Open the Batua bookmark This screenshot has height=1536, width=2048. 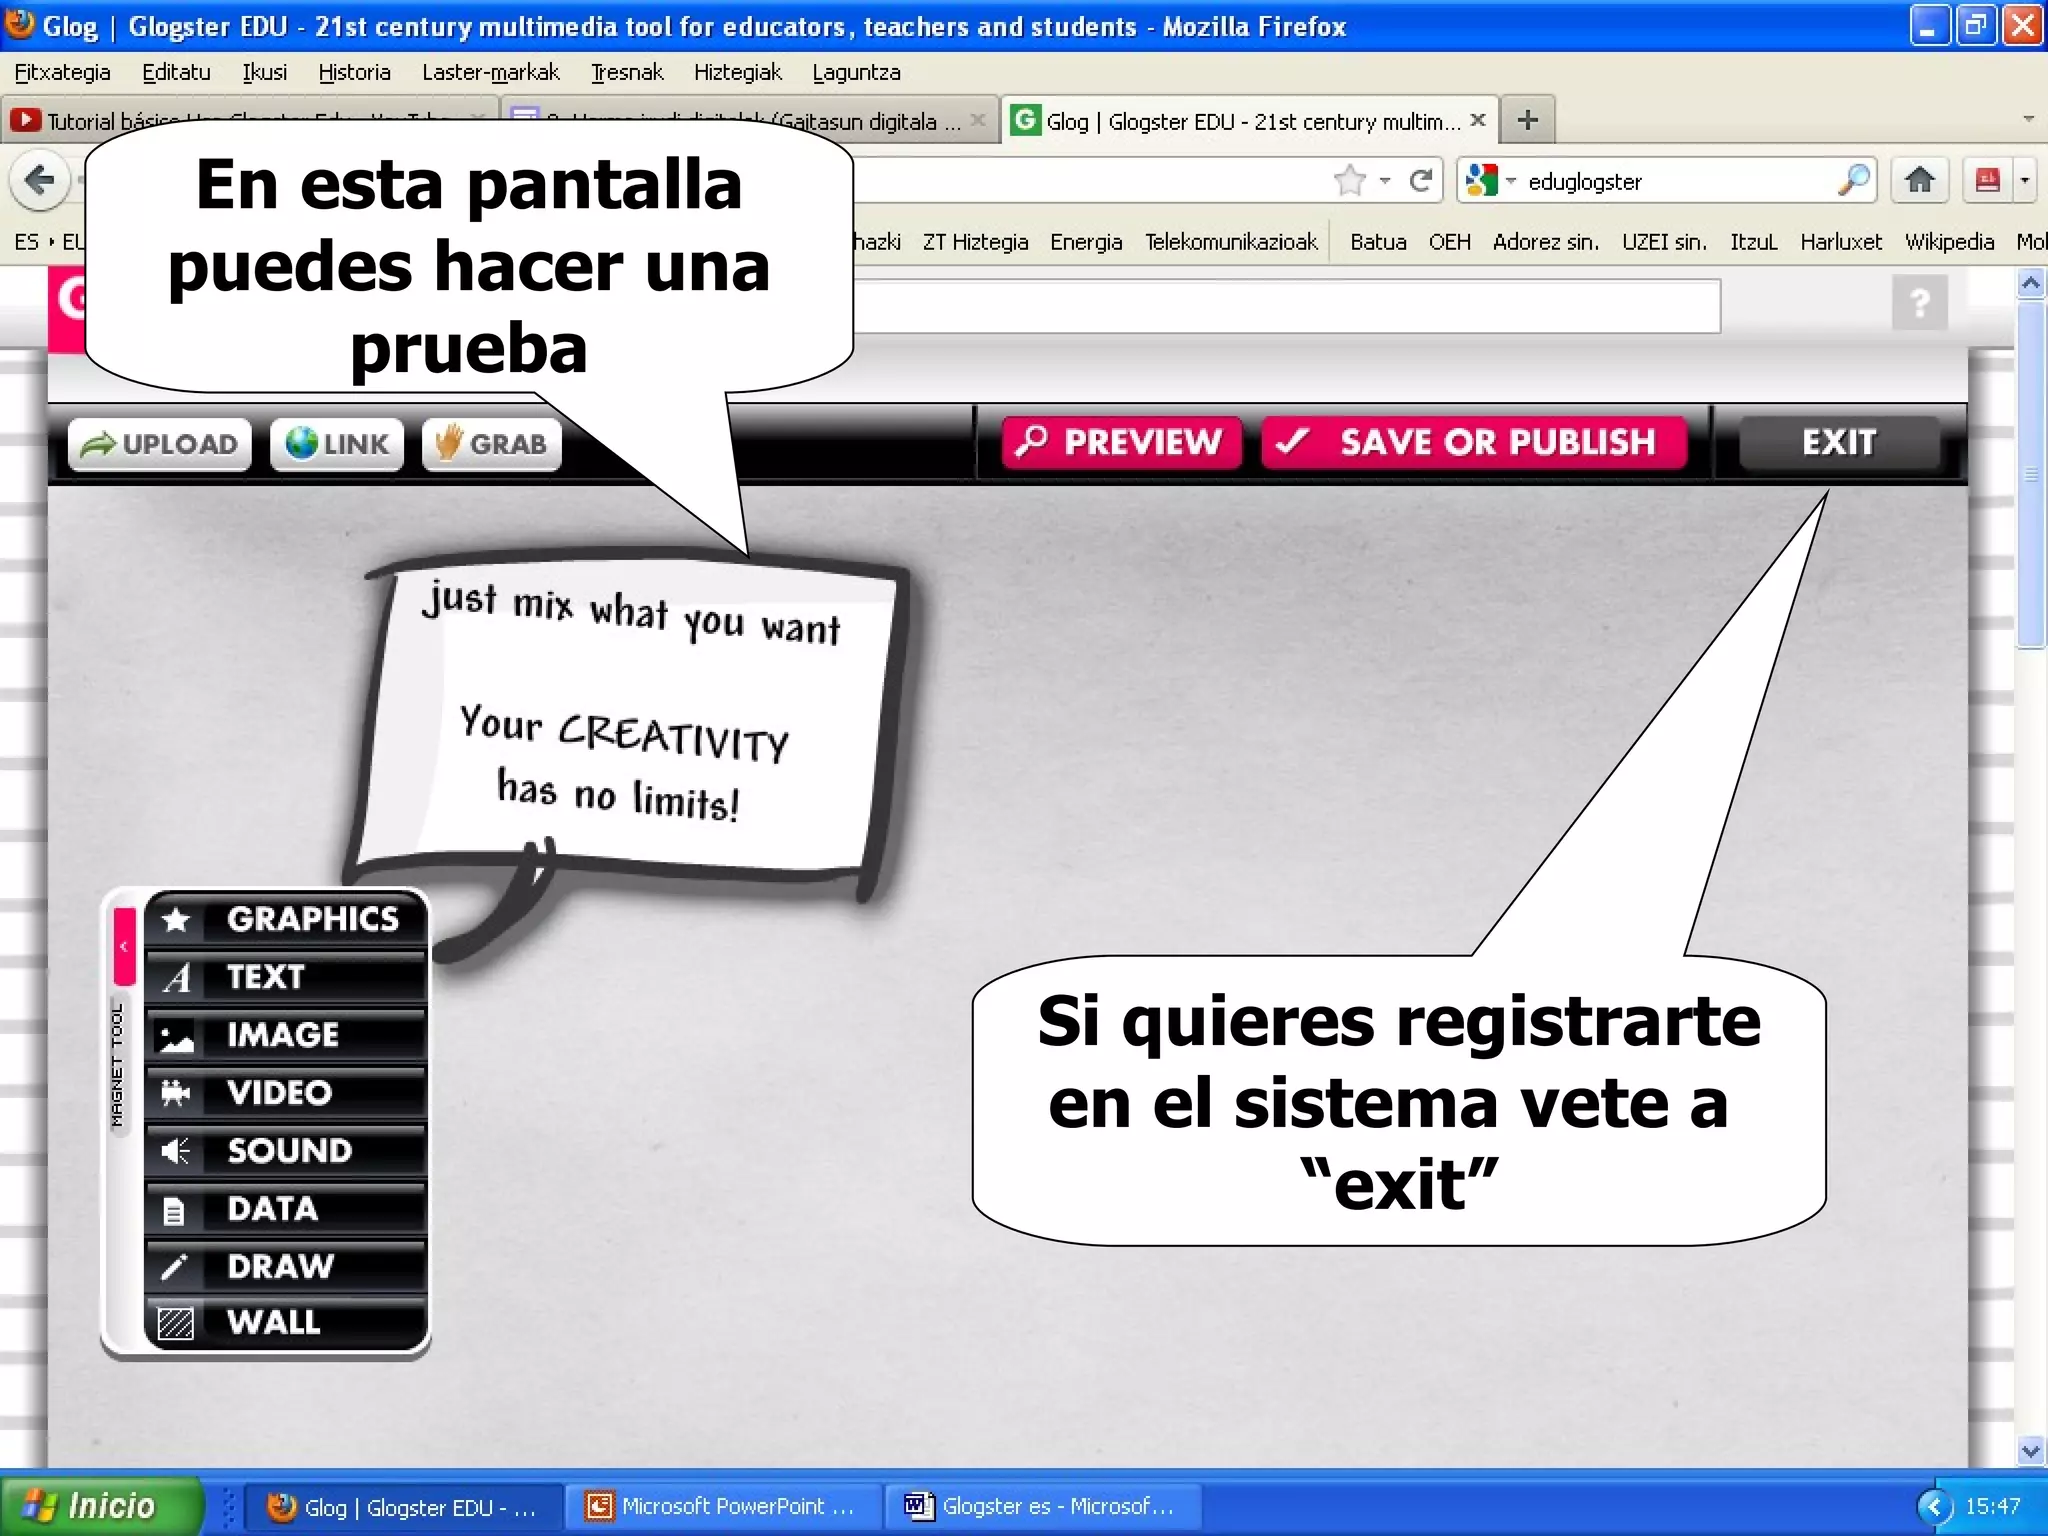pos(1378,242)
